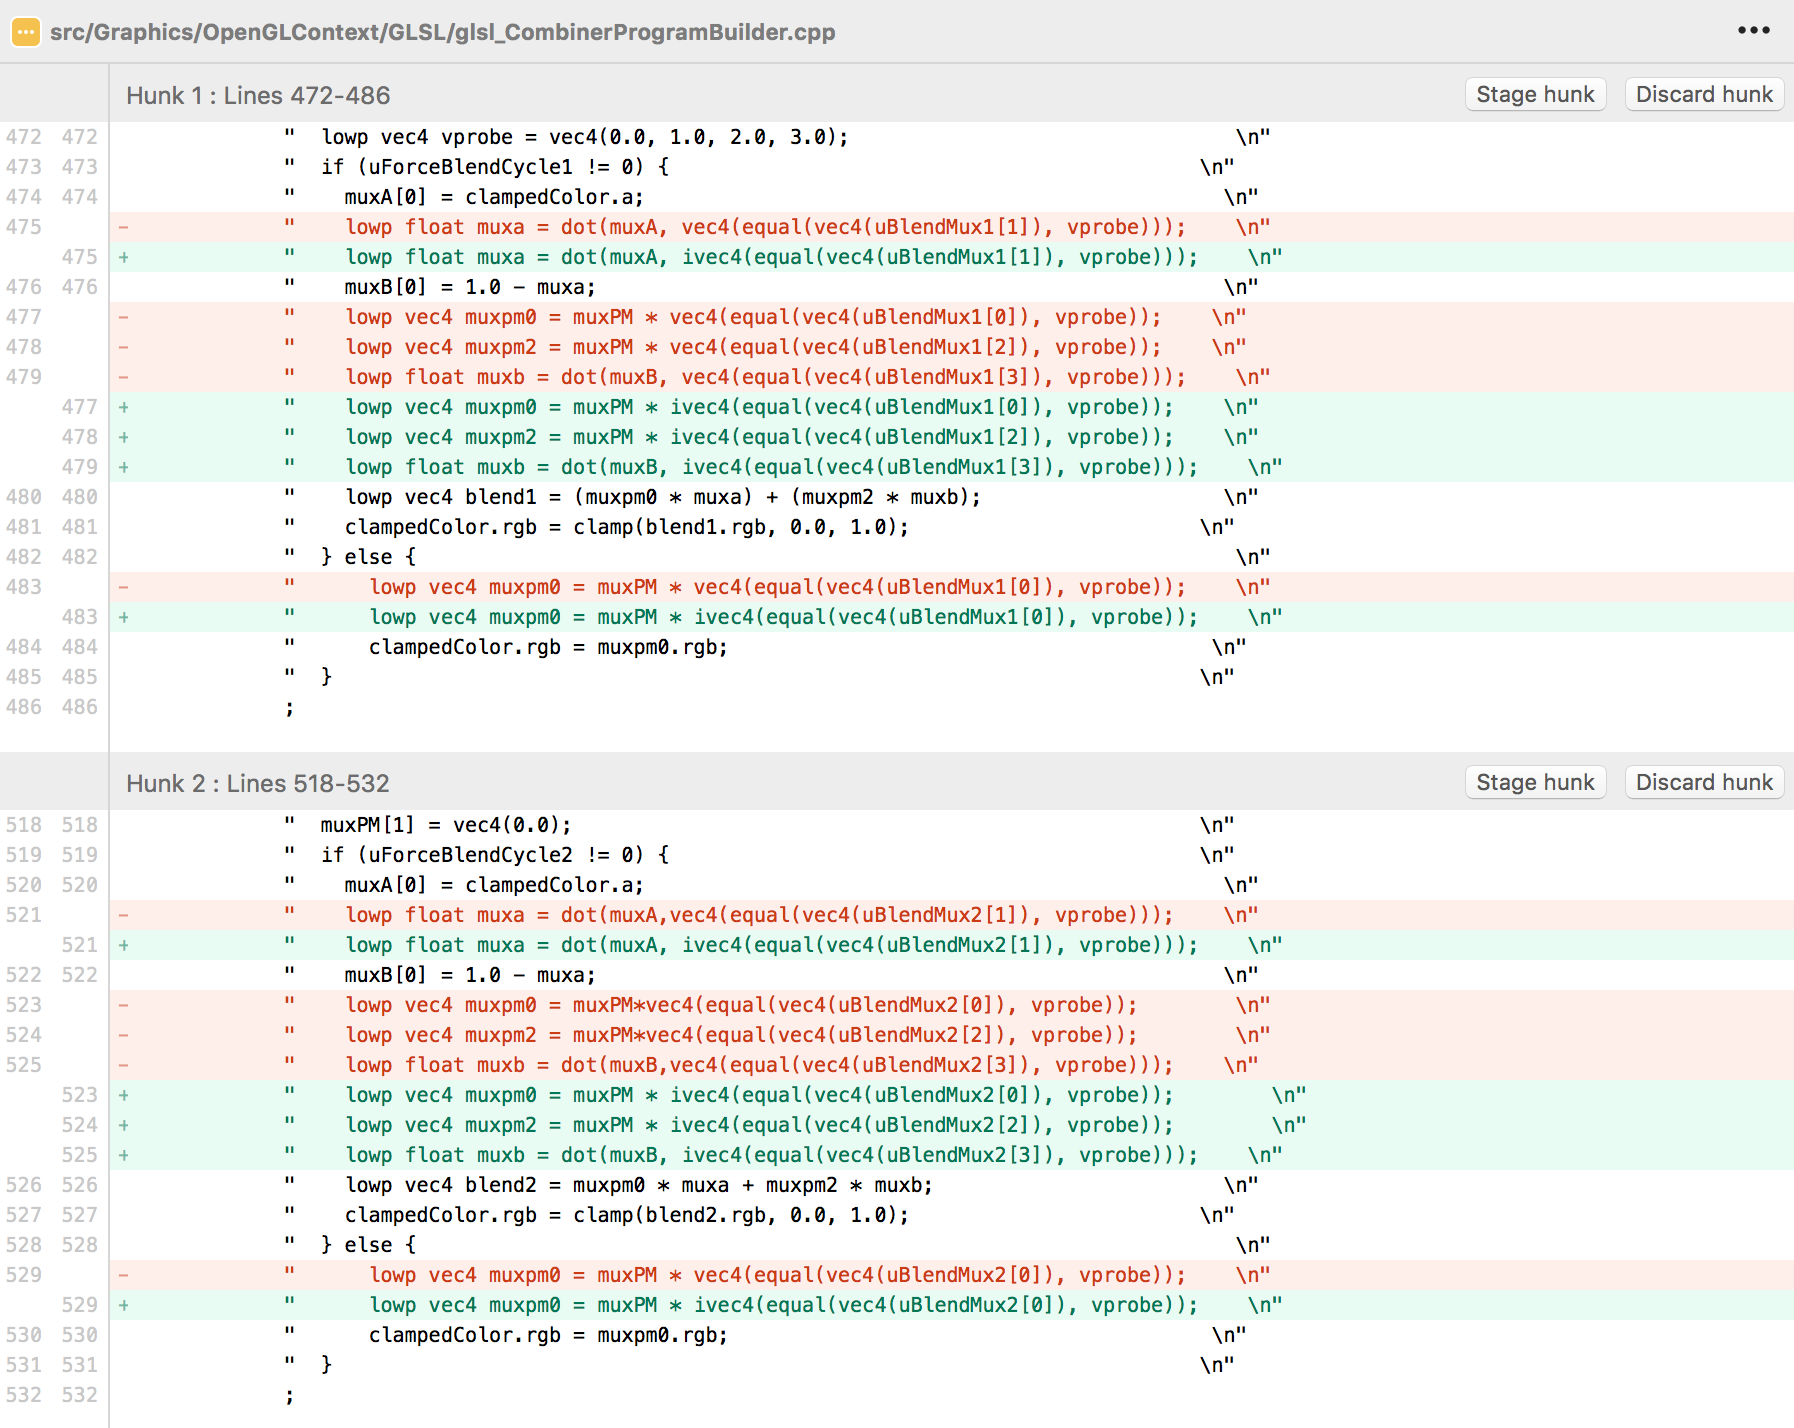Select the glsl_CombinerProgramBuilder.cpp file path

click(x=442, y=32)
